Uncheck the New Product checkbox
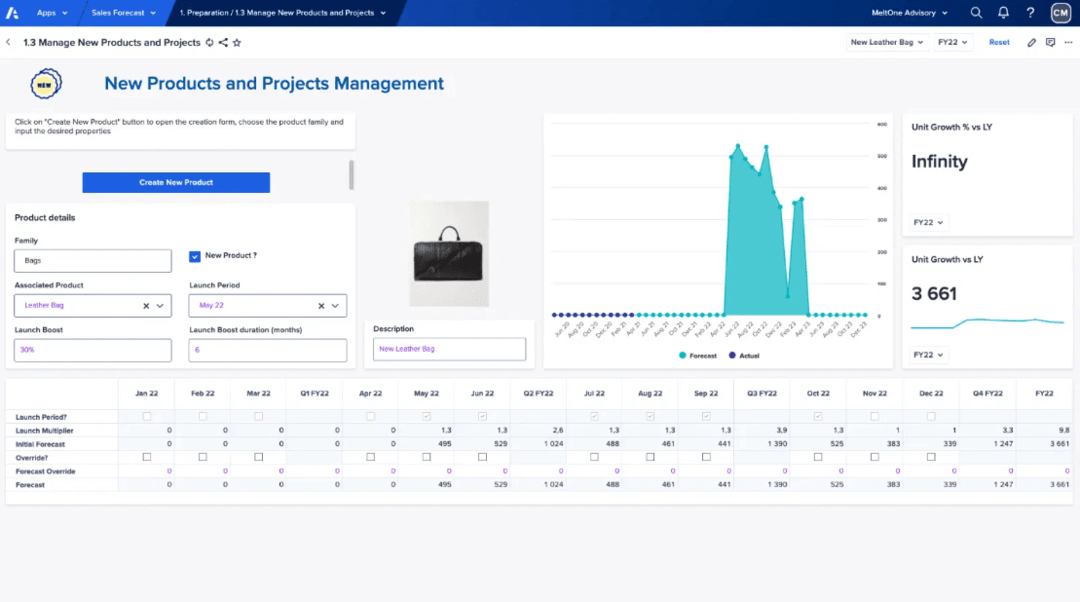The height and width of the screenshot is (602, 1080). click(x=194, y=255)
